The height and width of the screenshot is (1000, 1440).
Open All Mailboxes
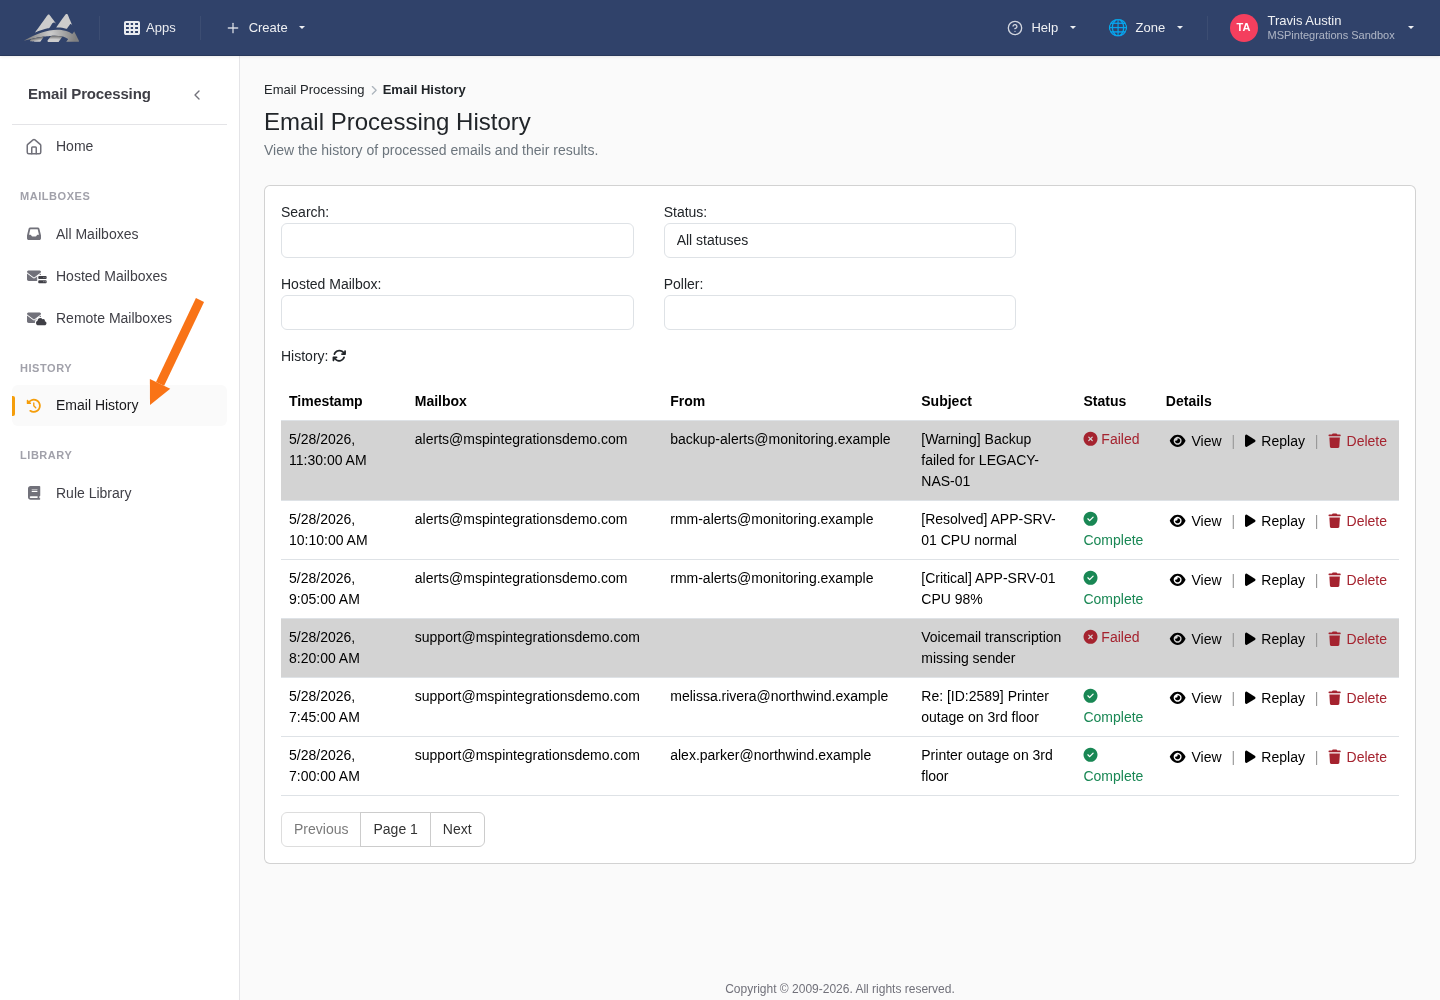[119, 234]
